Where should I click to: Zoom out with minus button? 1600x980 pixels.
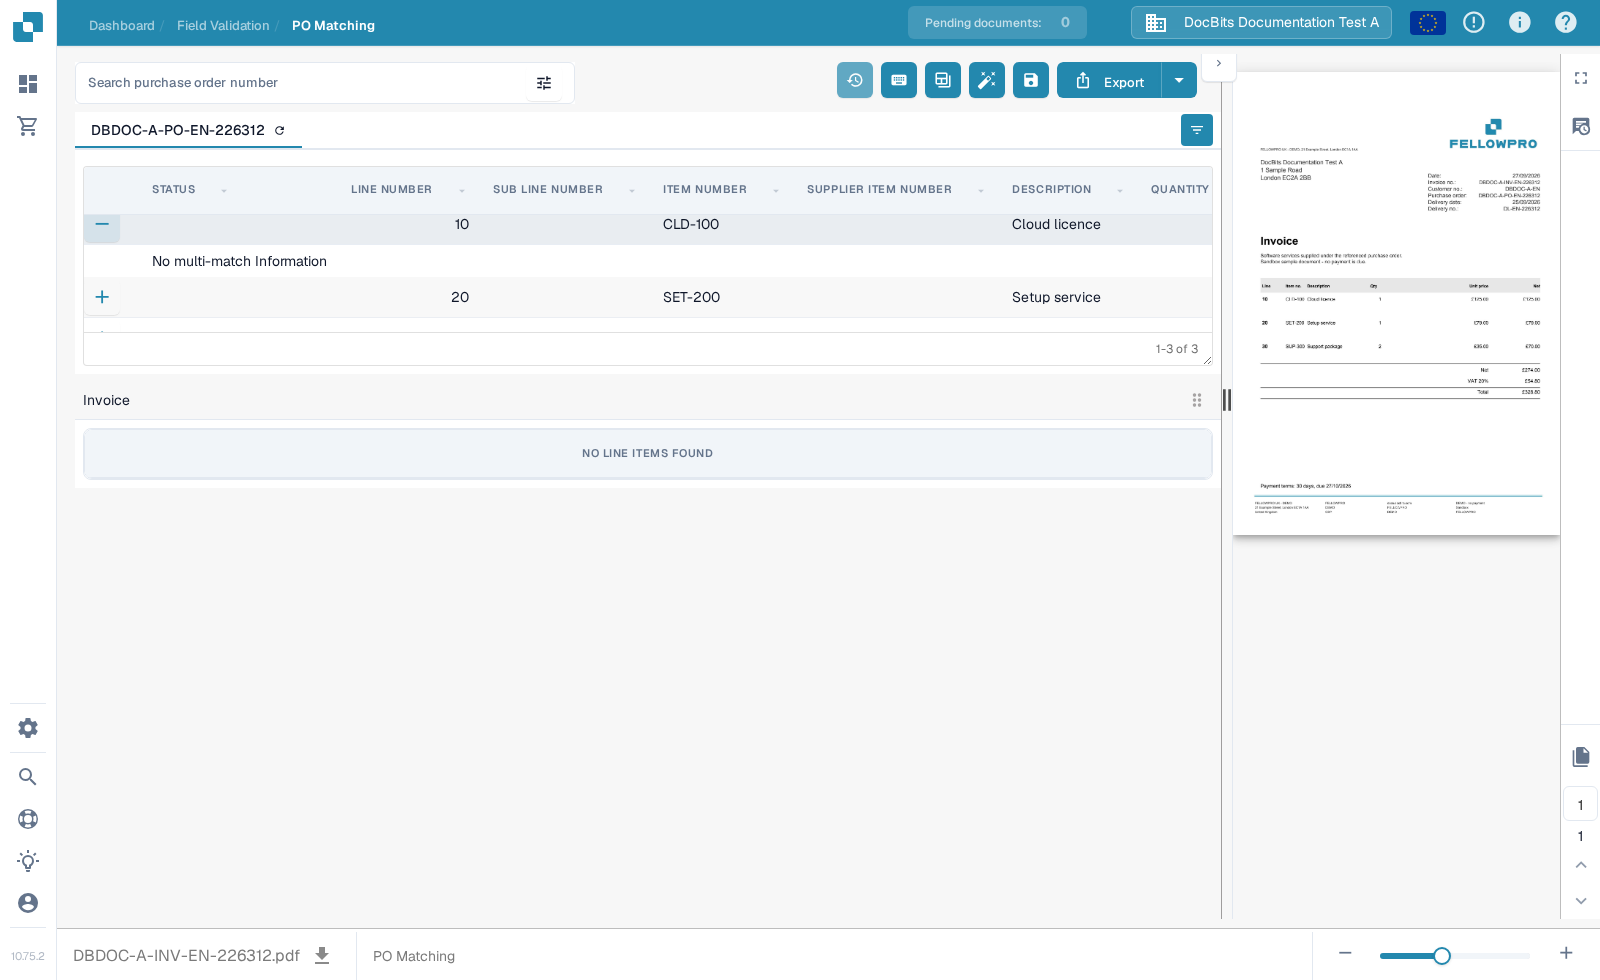pyautogui.click(x=1345, y=954)
